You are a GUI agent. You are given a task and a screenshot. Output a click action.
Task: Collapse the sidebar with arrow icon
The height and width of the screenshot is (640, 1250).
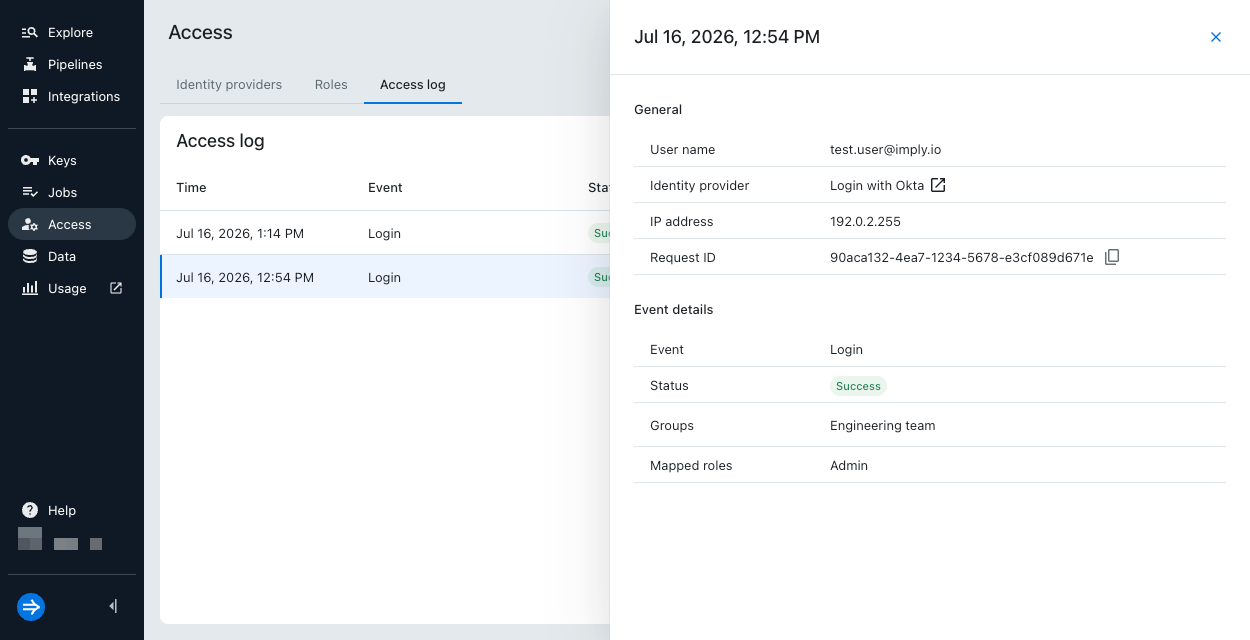click(x=113, y=606)
